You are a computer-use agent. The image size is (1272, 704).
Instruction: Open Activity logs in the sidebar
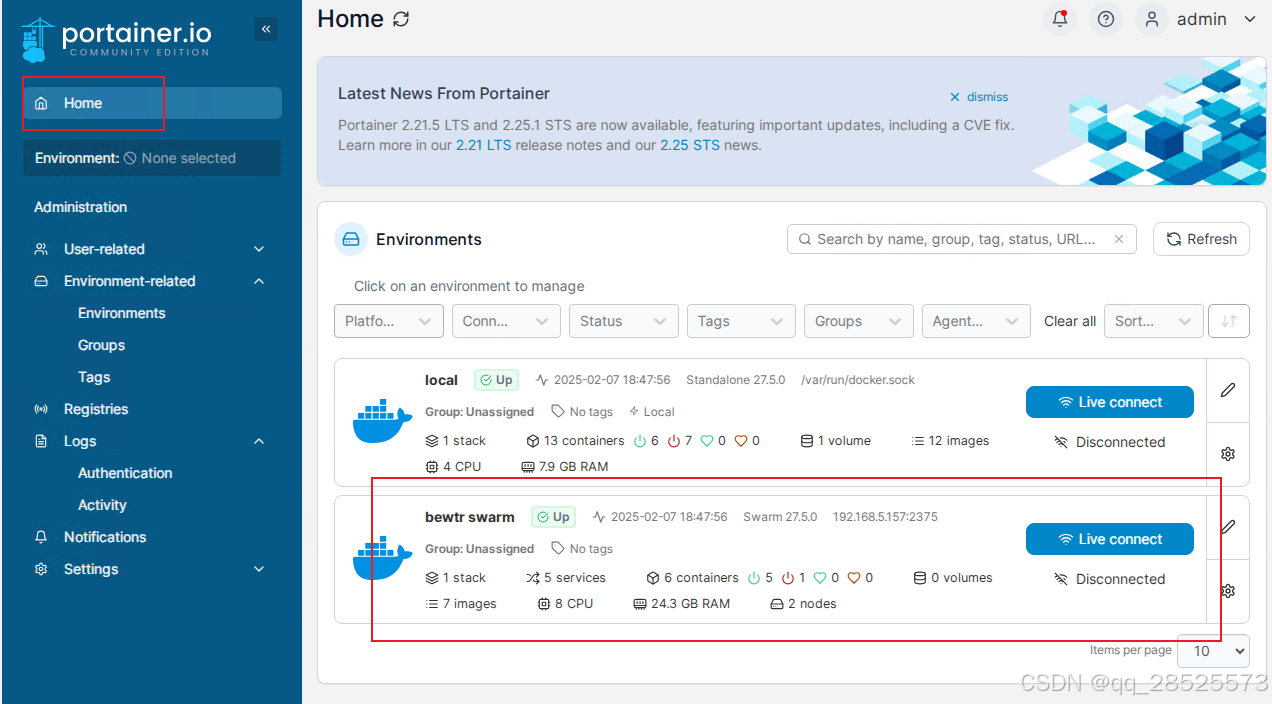click(x=102, y=505)
